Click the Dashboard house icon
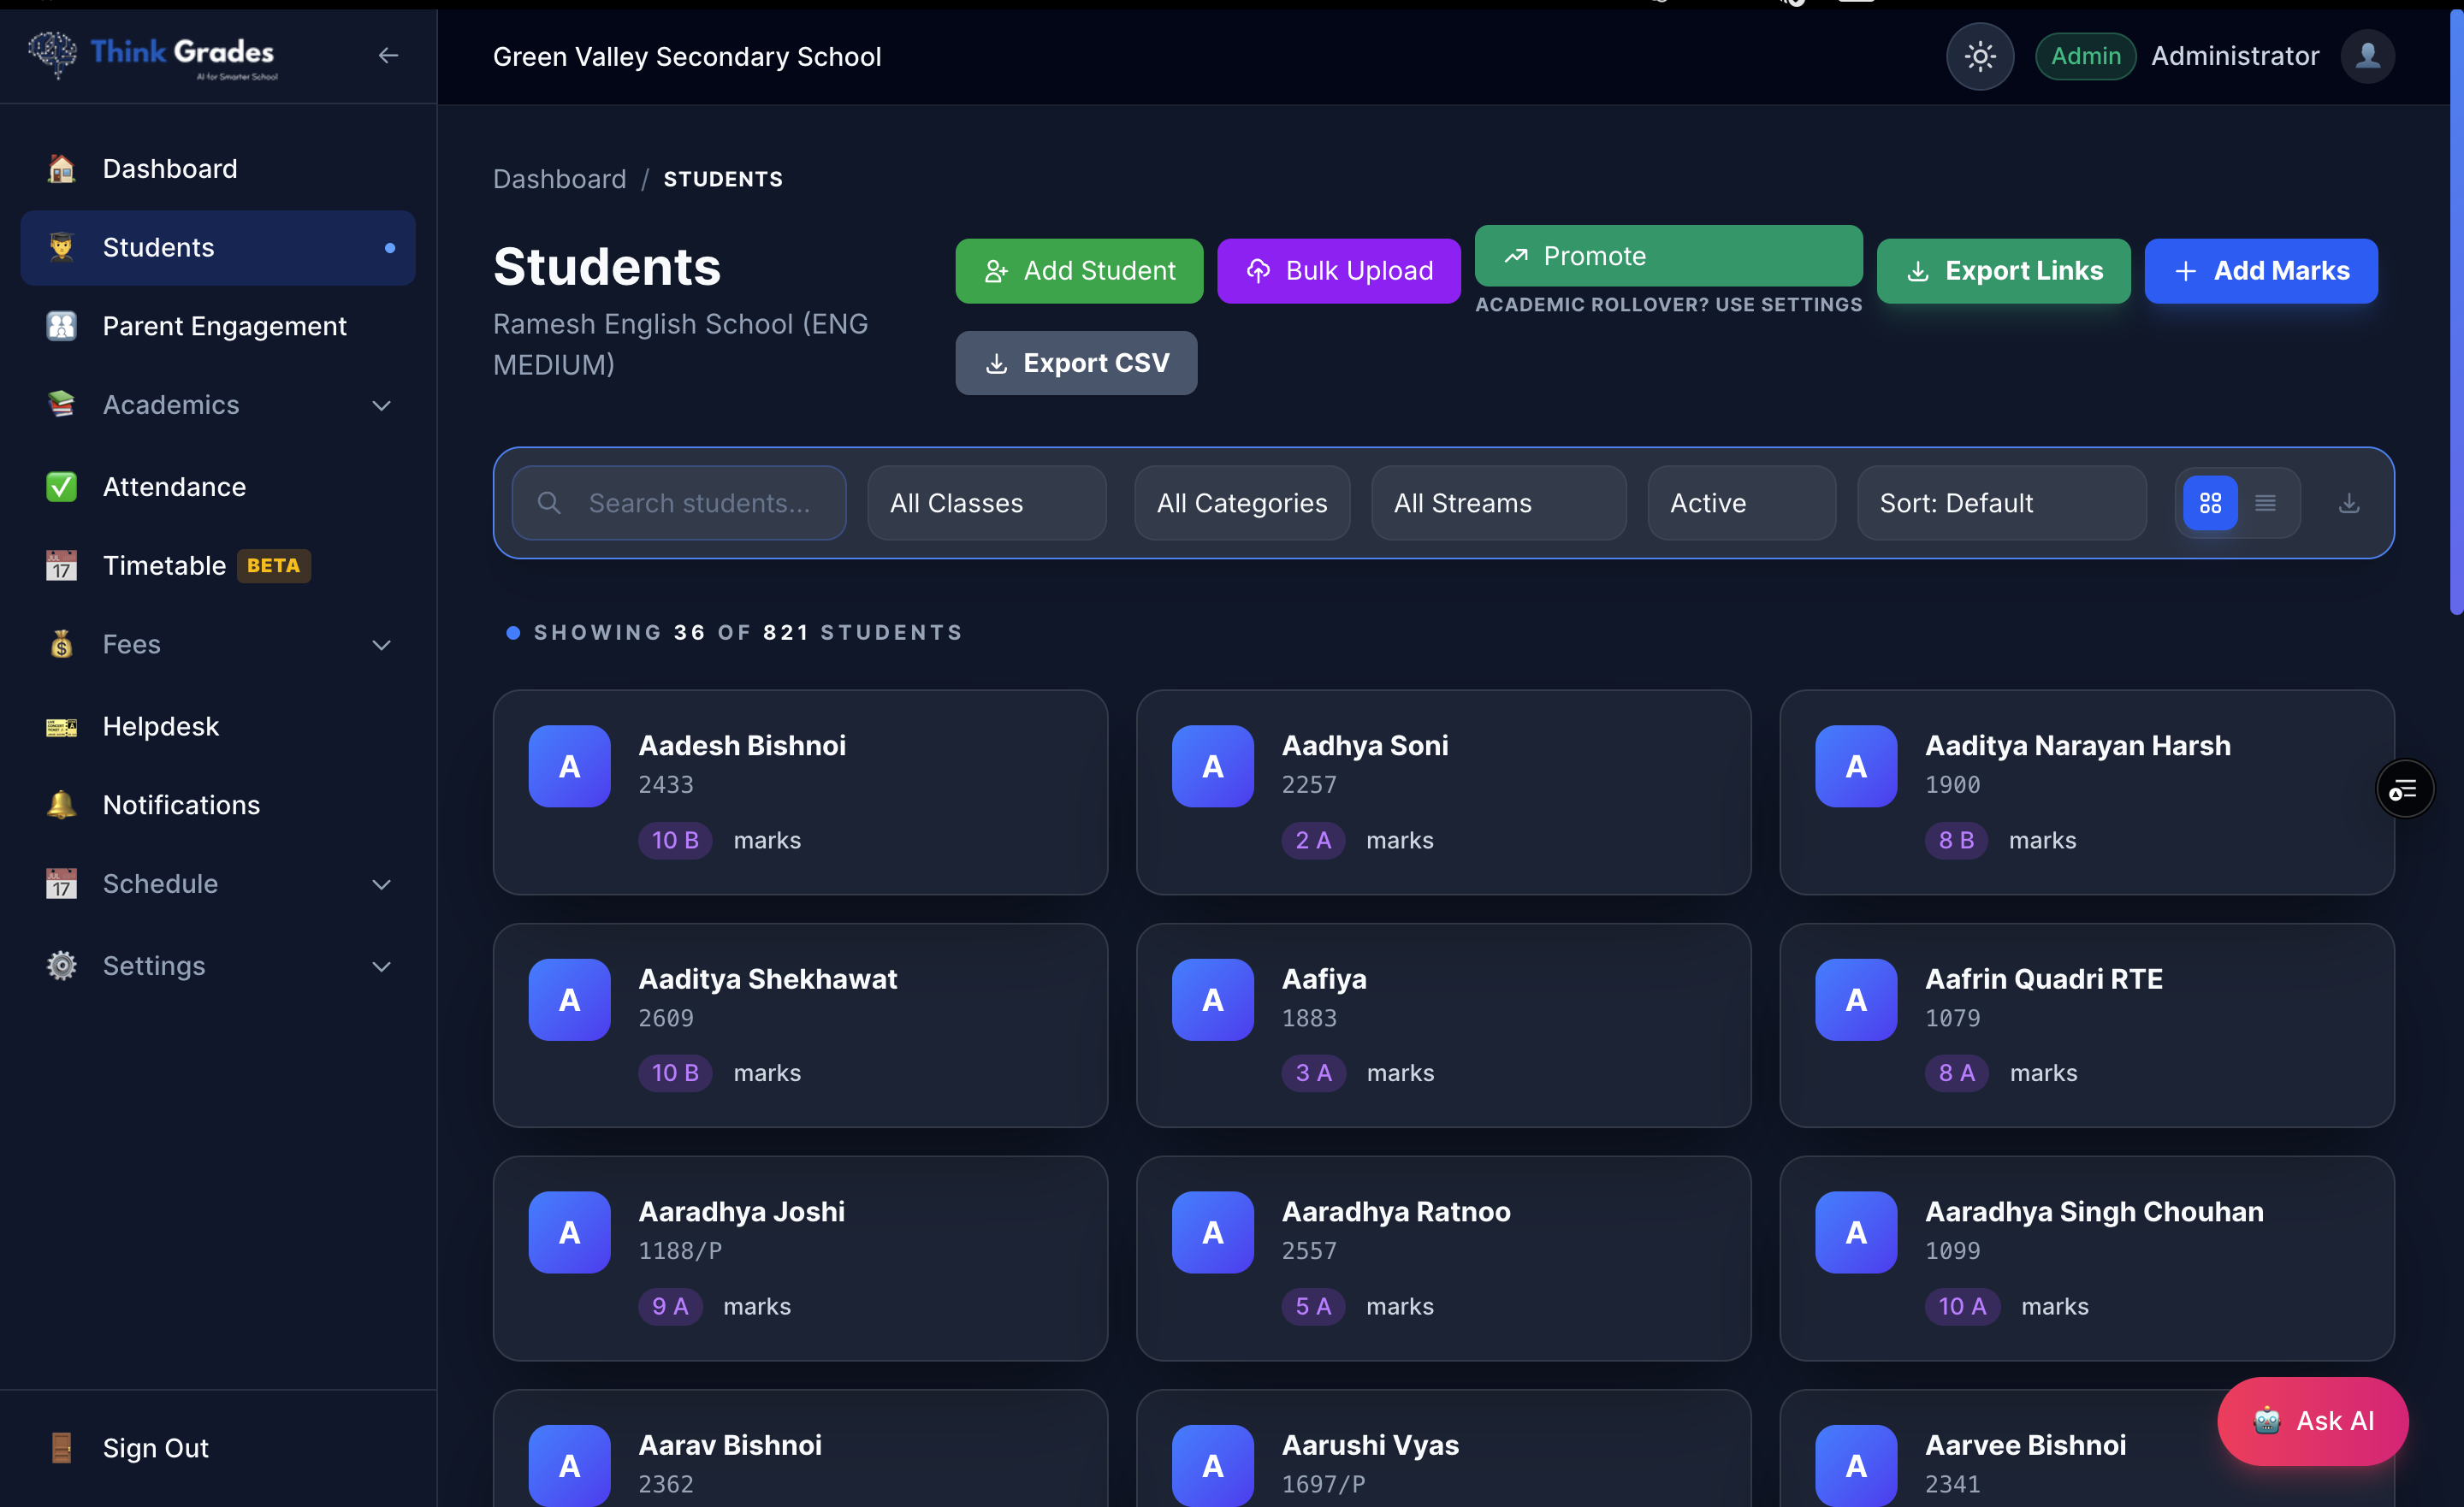The image size is (2464, 1507). coord(62,169)
